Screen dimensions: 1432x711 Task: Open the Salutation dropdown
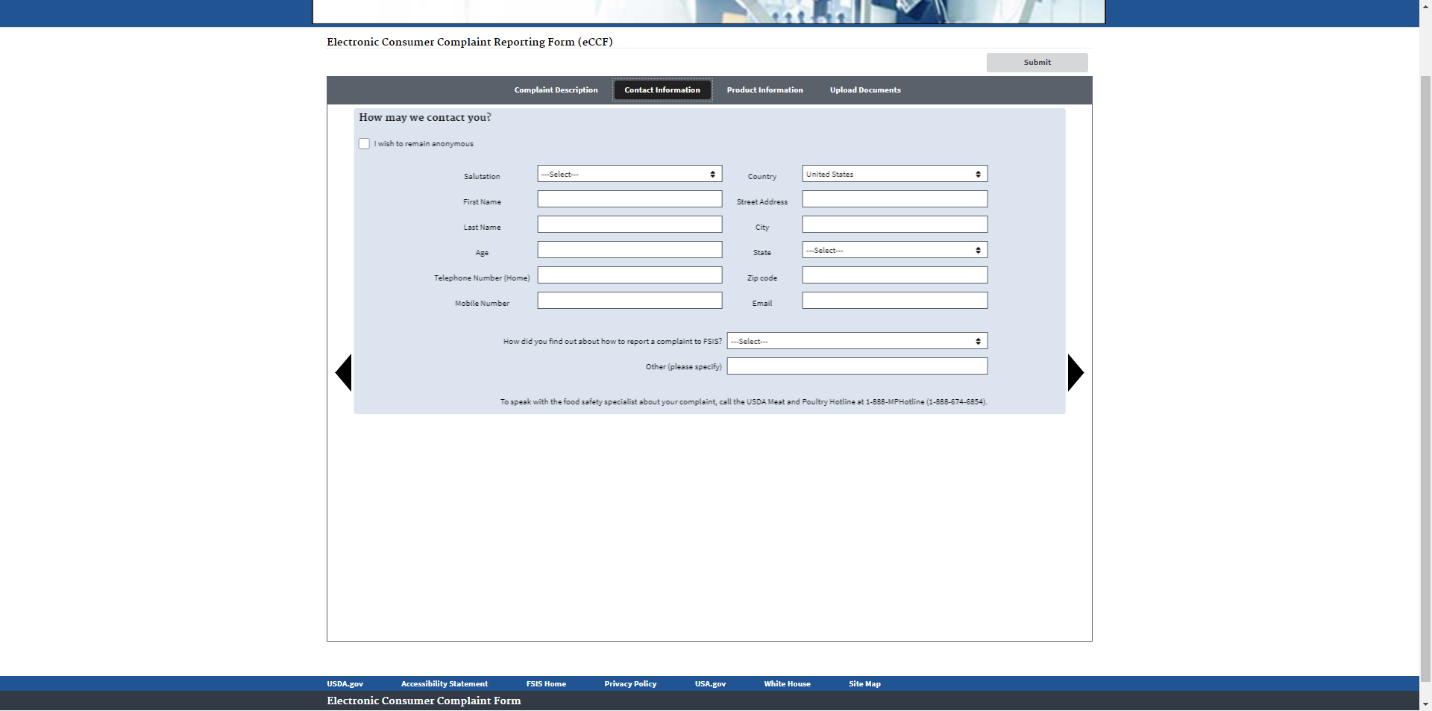pyautogui.click(x=629, y=174)
